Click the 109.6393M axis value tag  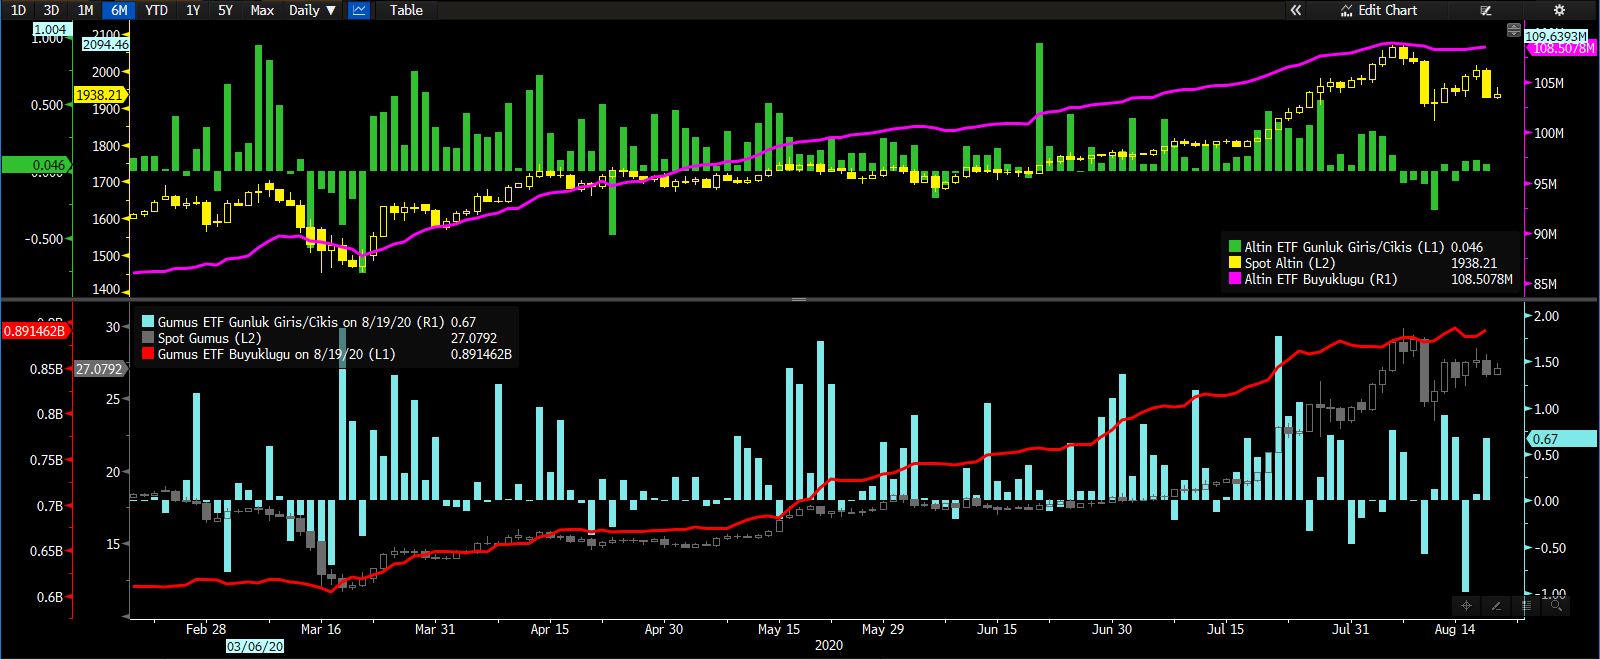(1556, 36)
